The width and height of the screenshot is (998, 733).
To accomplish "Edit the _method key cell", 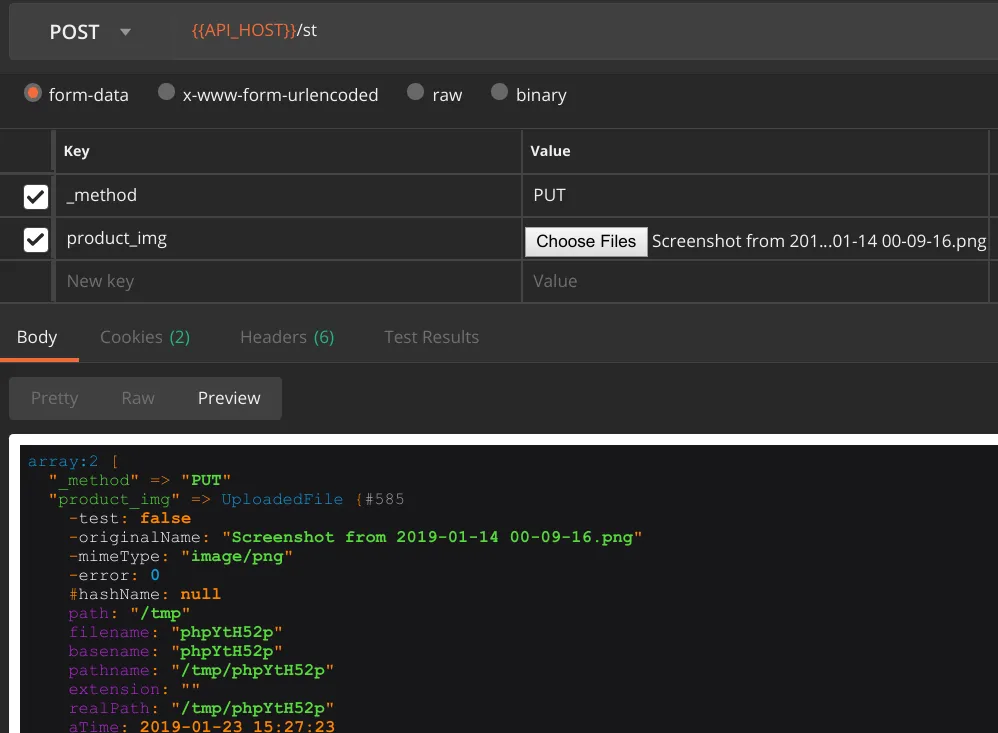I will pos(288,195).
